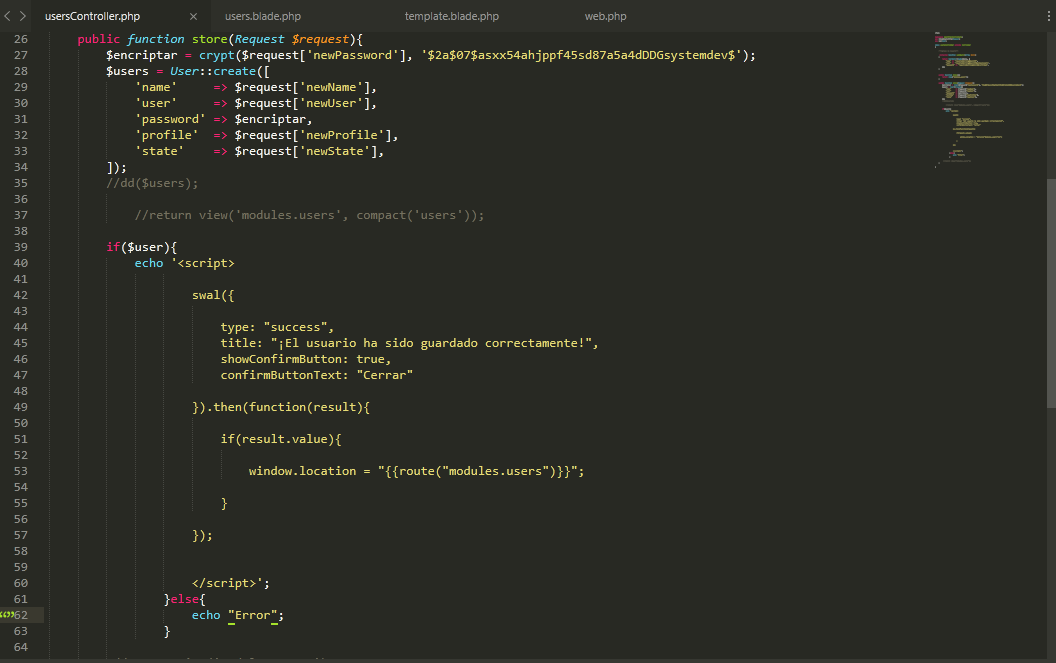This screenshot has height=663, width=1056.
Task: Click showConfirmButton: true
Action: tap(306, 359)
